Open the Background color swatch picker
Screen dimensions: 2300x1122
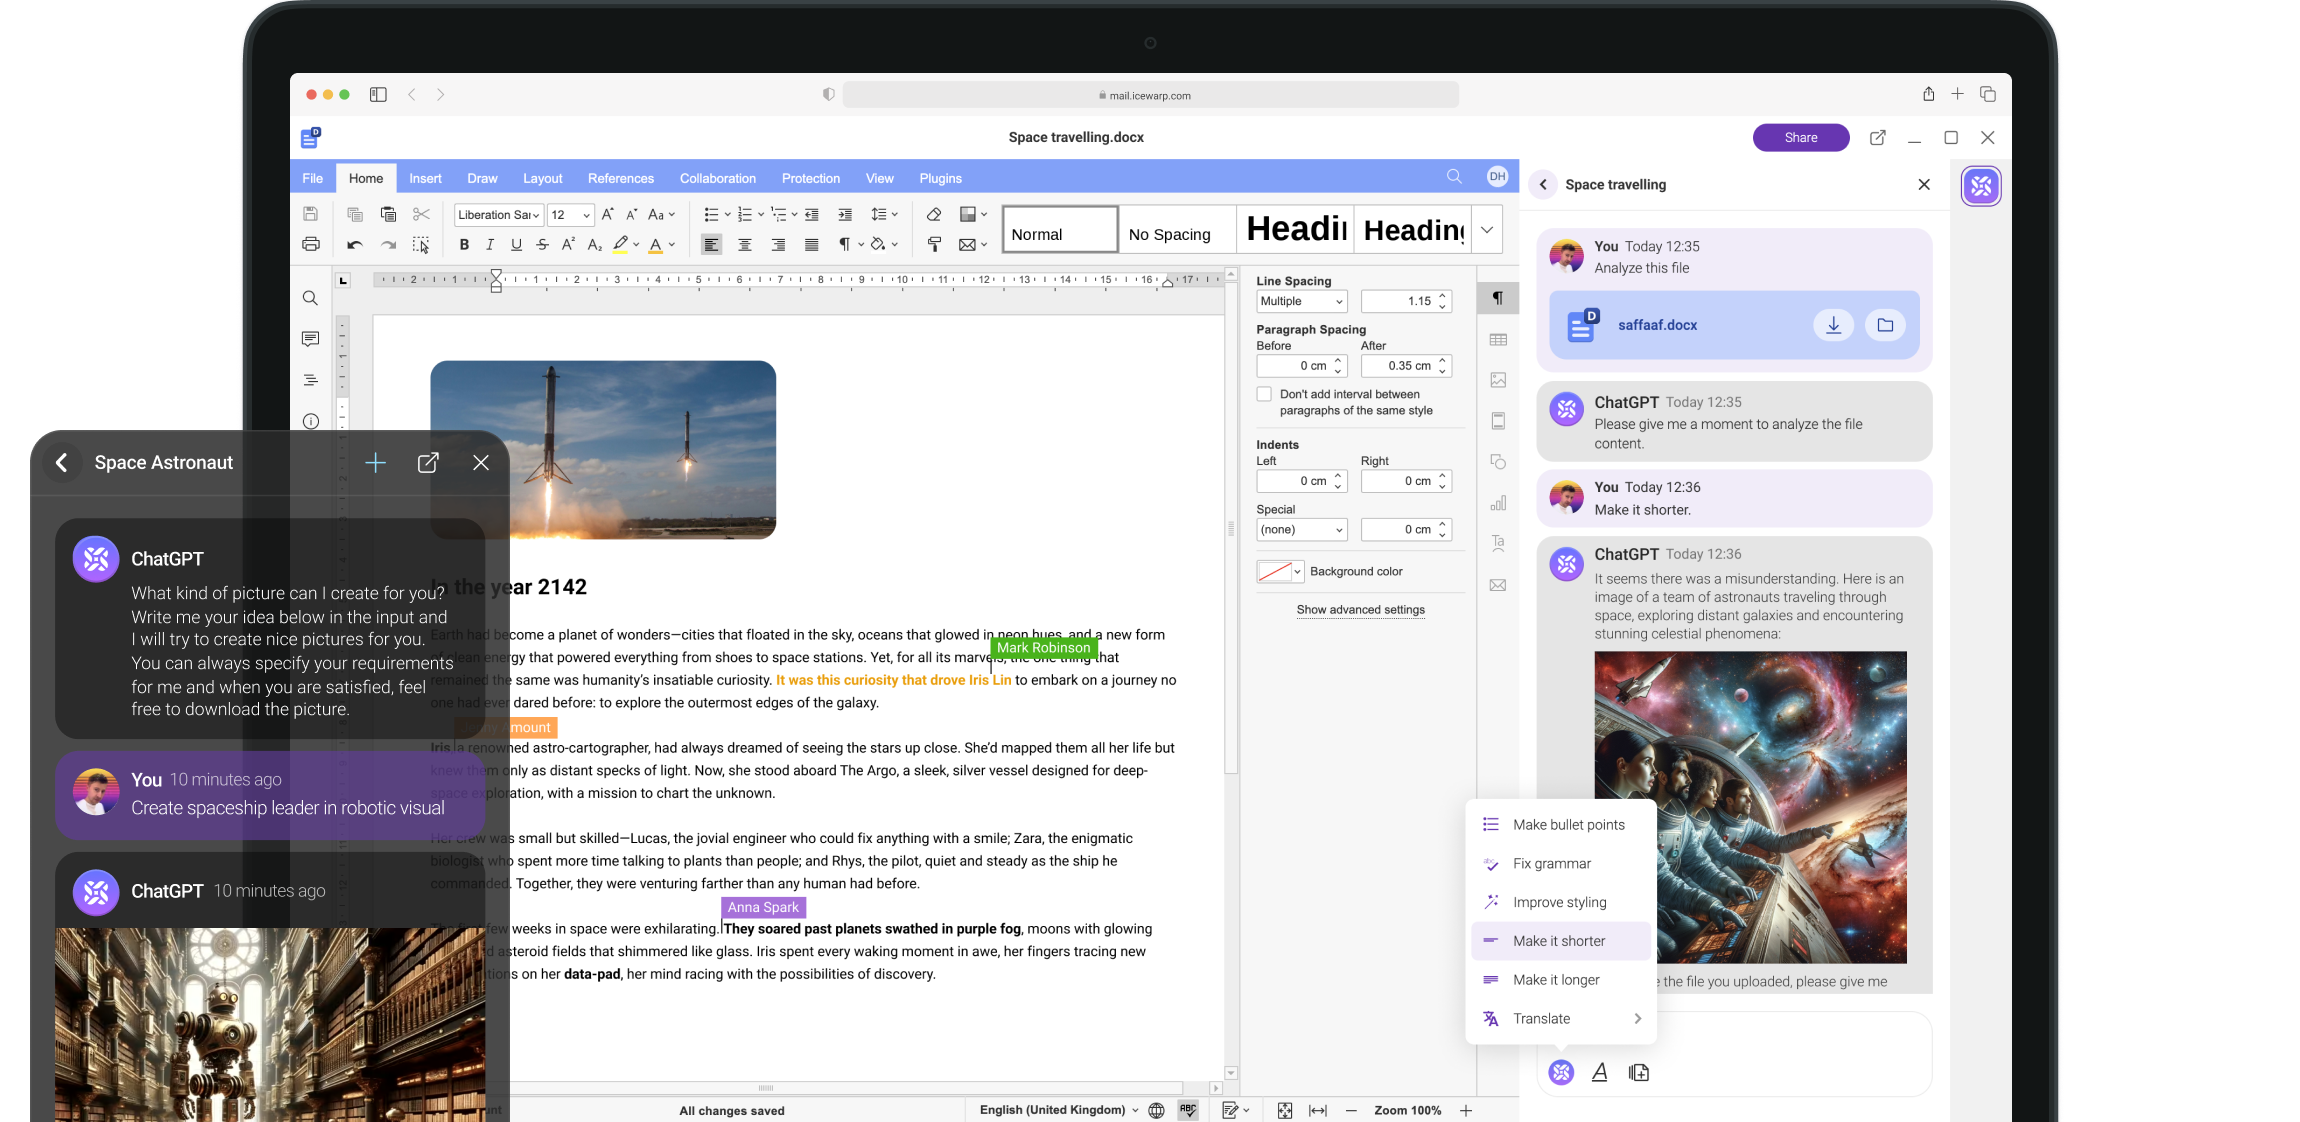[x=1278, y=571]
